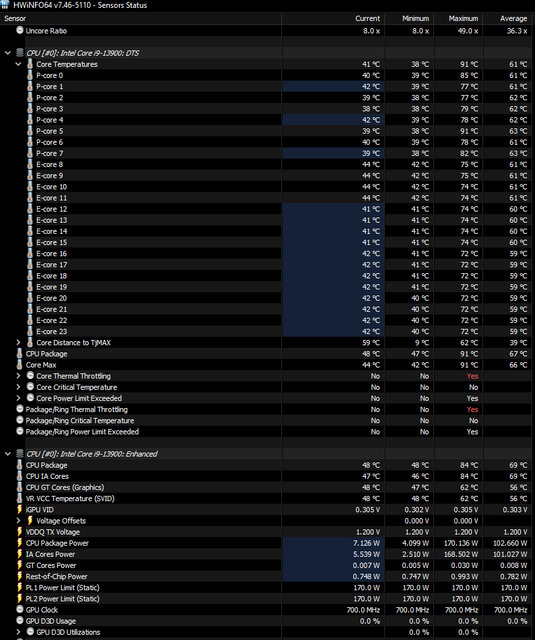Click lightning icon beside CPU Package Power
Viewport: 535px width, 640px height.
20,543
